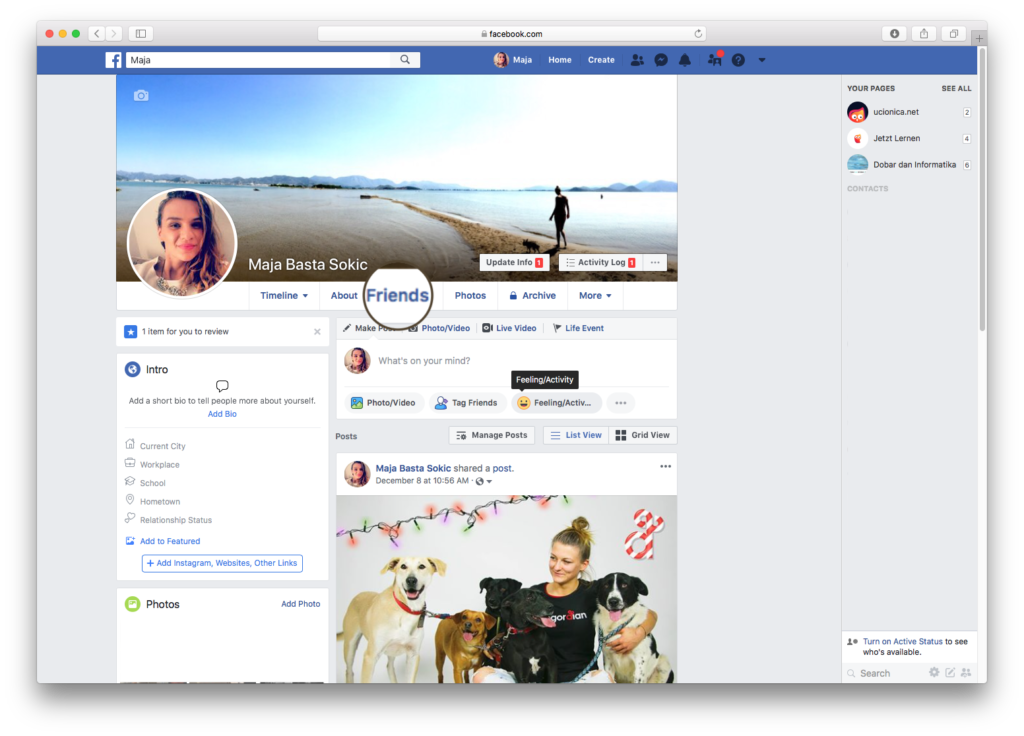Open the notifications bell icon
The height and width of the screenshot is (736, 1024).
point(685,60)
